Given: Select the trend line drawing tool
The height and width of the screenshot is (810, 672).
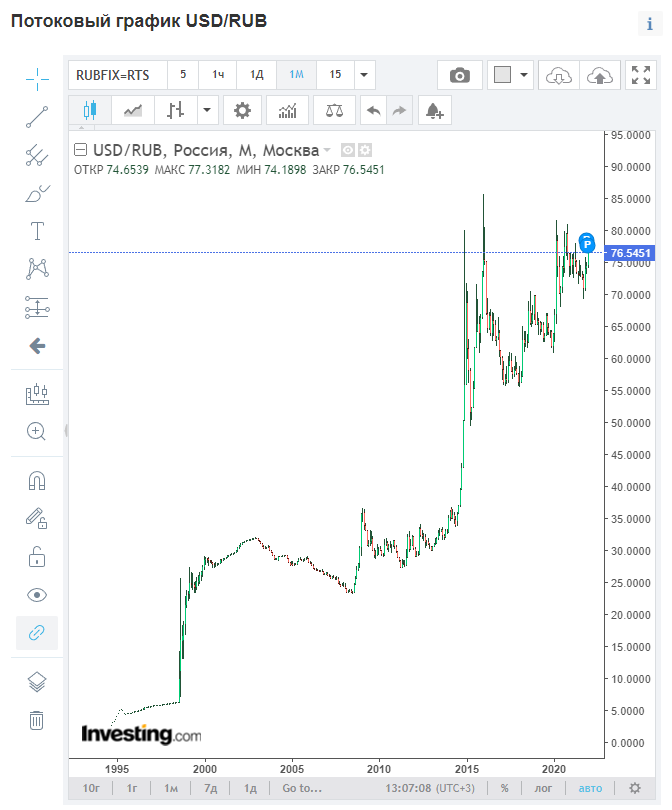Looking at the screenshot, I should (x=37, y=117).
